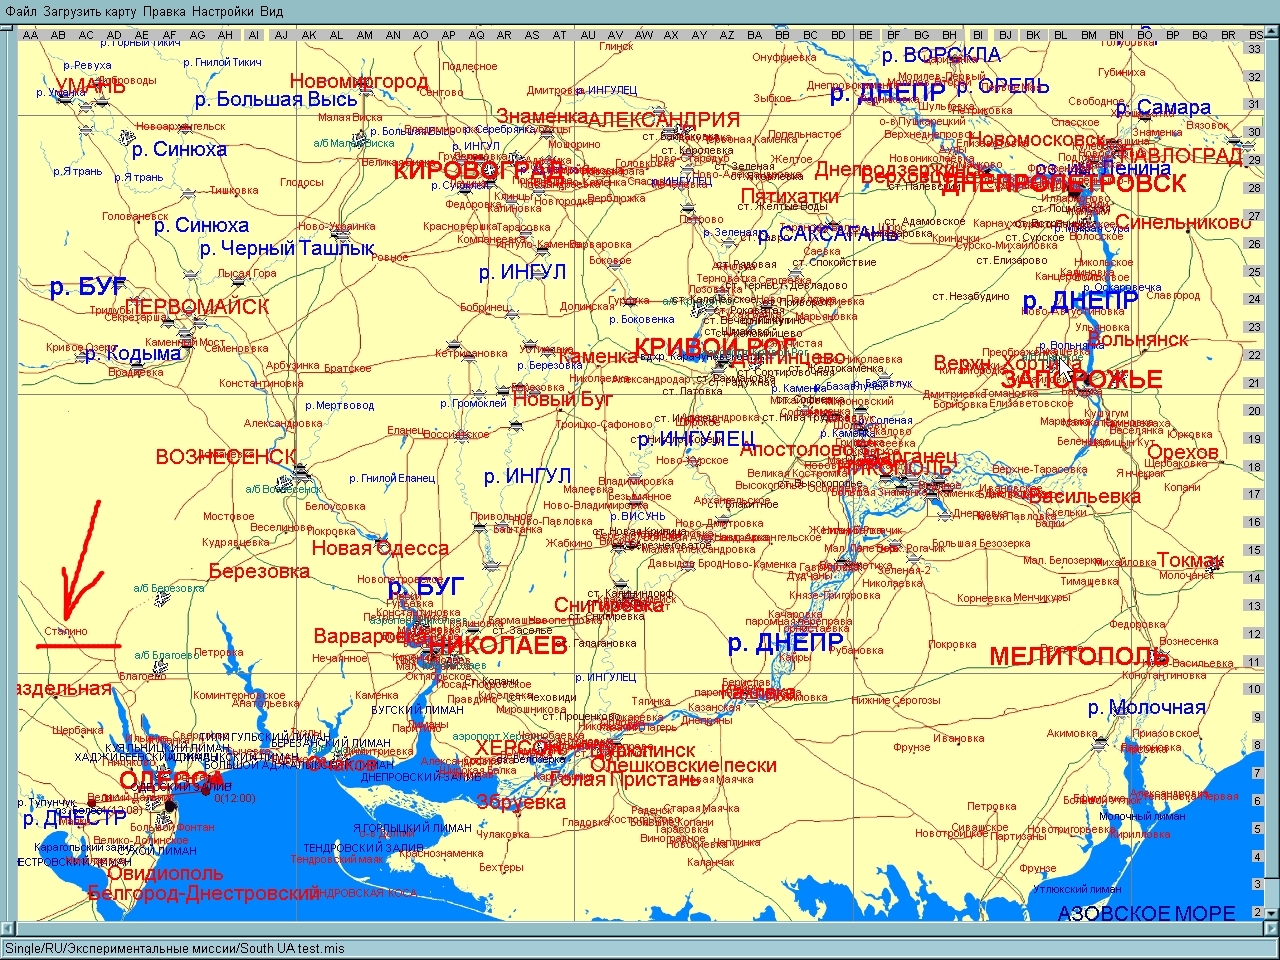
Task: Click the Белгород-Днестровский label
Action: point(204,893)
